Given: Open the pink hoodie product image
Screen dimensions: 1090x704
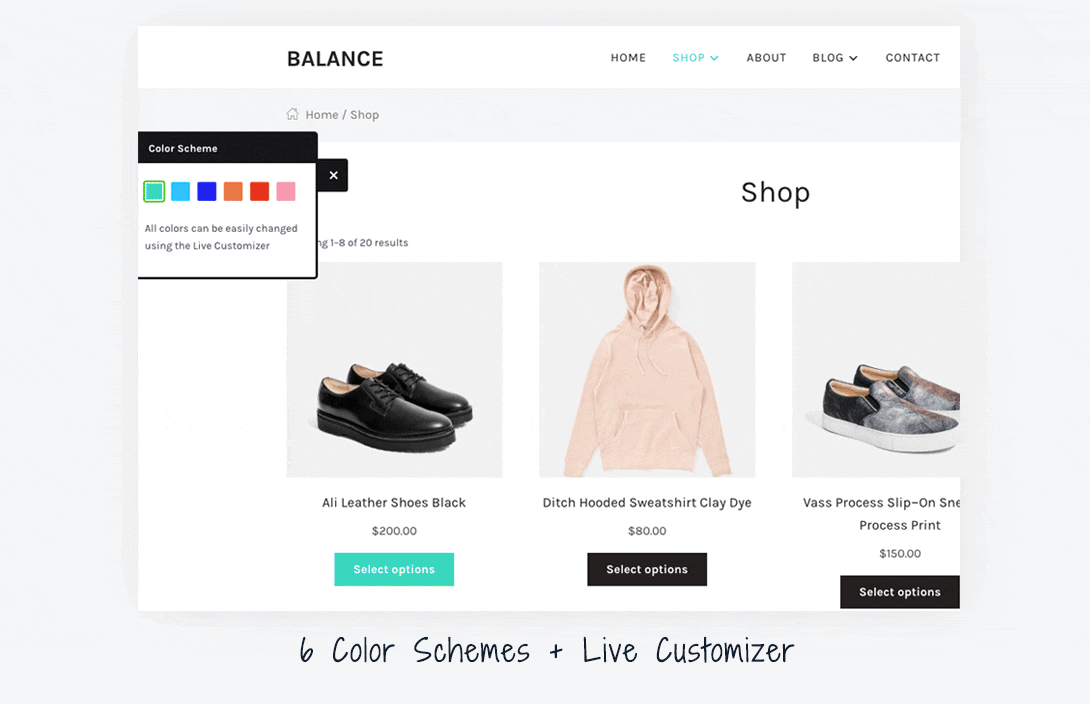Looking at the screenshot, I should coord(647,370).
